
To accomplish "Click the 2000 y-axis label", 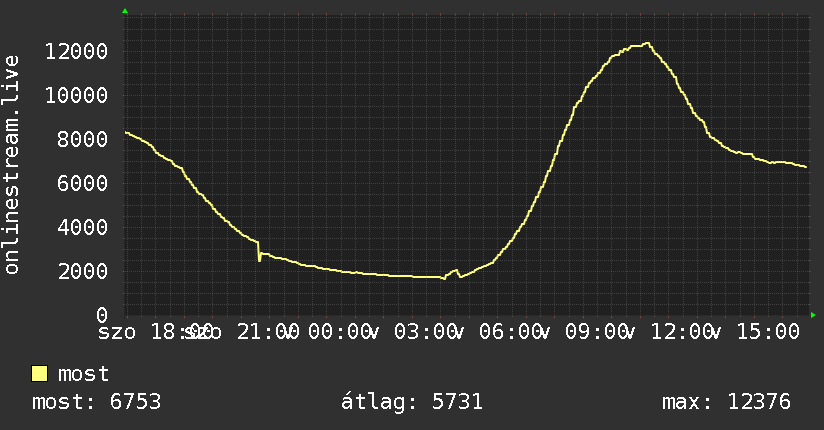I will point(83,271).
